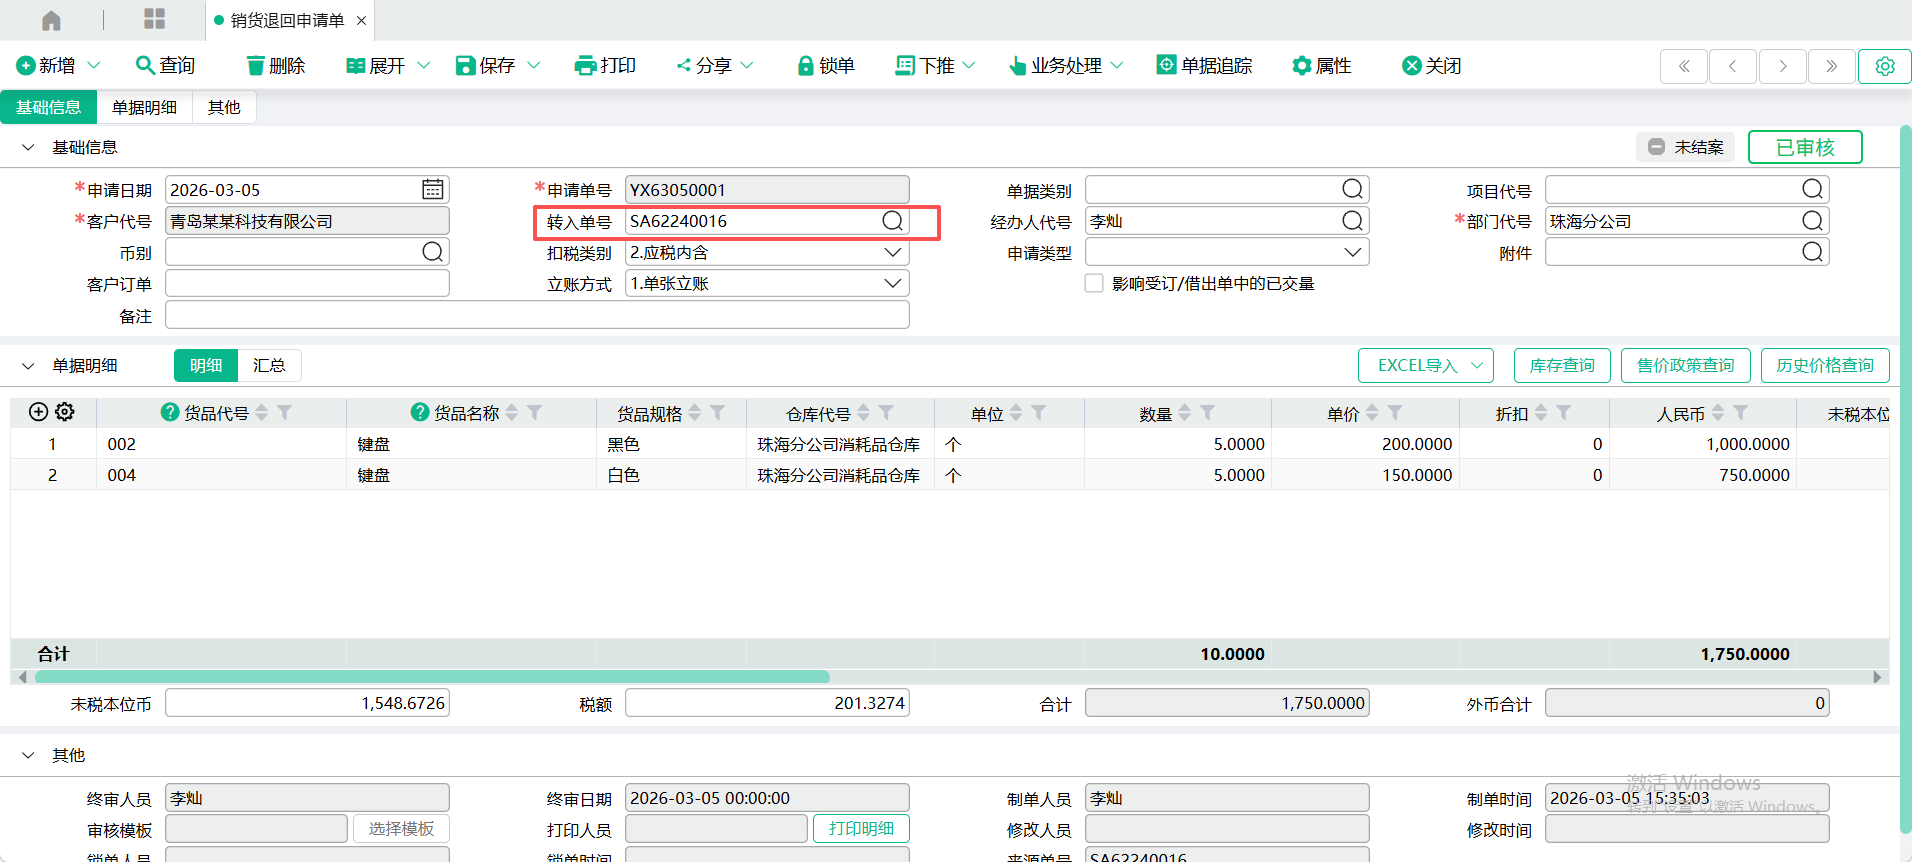Open the 属性 properties gear
Image resolution: width=1912 pixels, height=862 pixels.
coord(1301,66)
